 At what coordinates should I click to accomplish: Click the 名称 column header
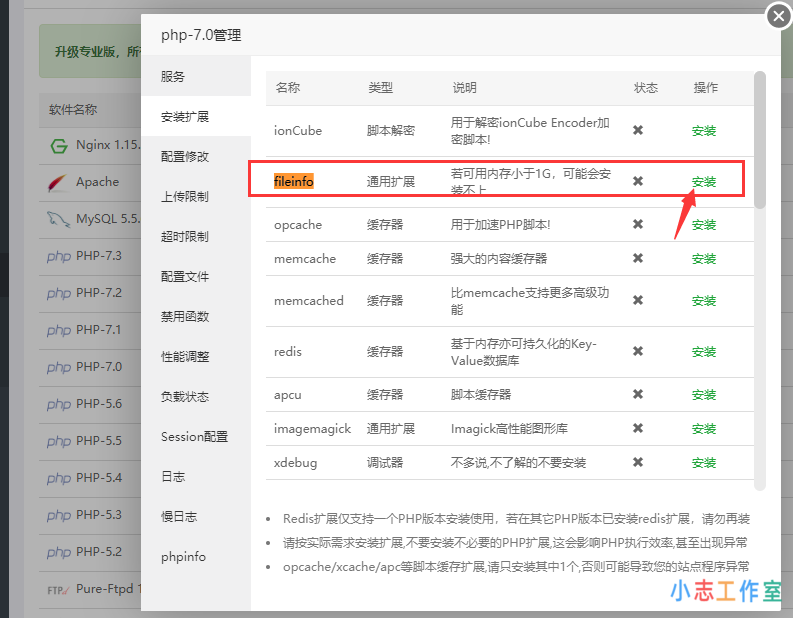(x=288, y=87)
